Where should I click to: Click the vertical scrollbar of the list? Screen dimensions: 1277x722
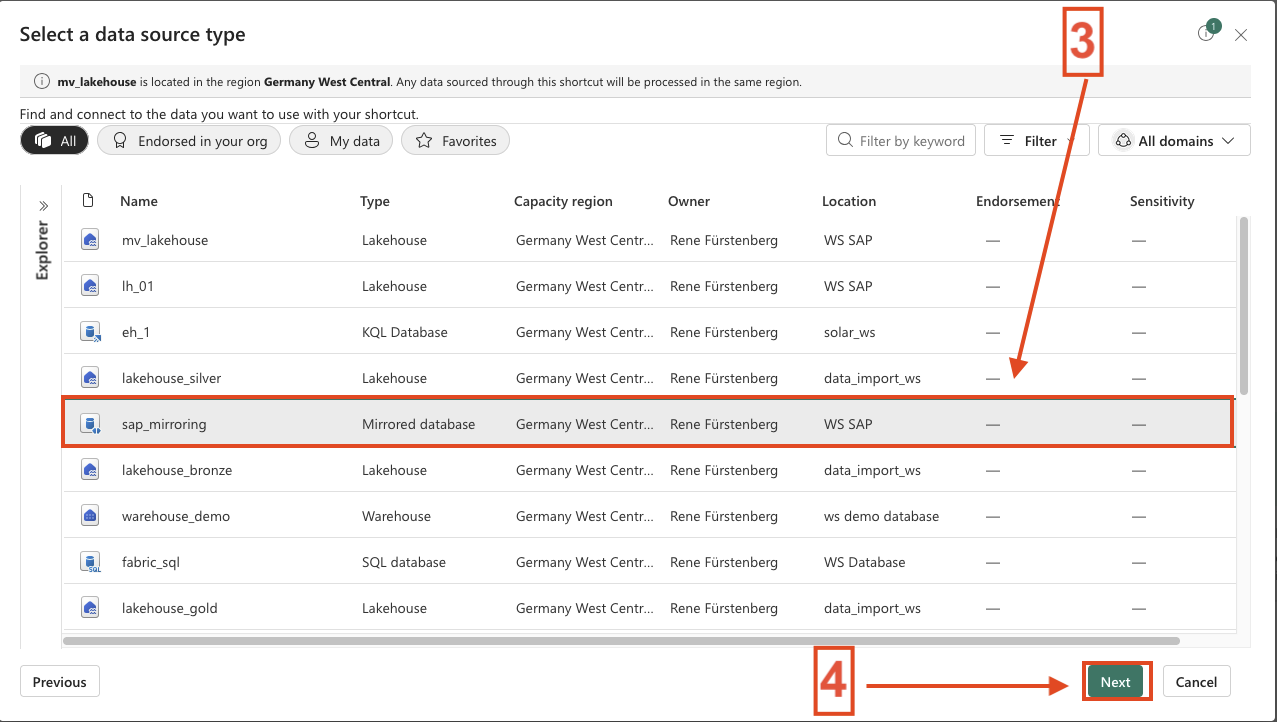click(1243, 305)
